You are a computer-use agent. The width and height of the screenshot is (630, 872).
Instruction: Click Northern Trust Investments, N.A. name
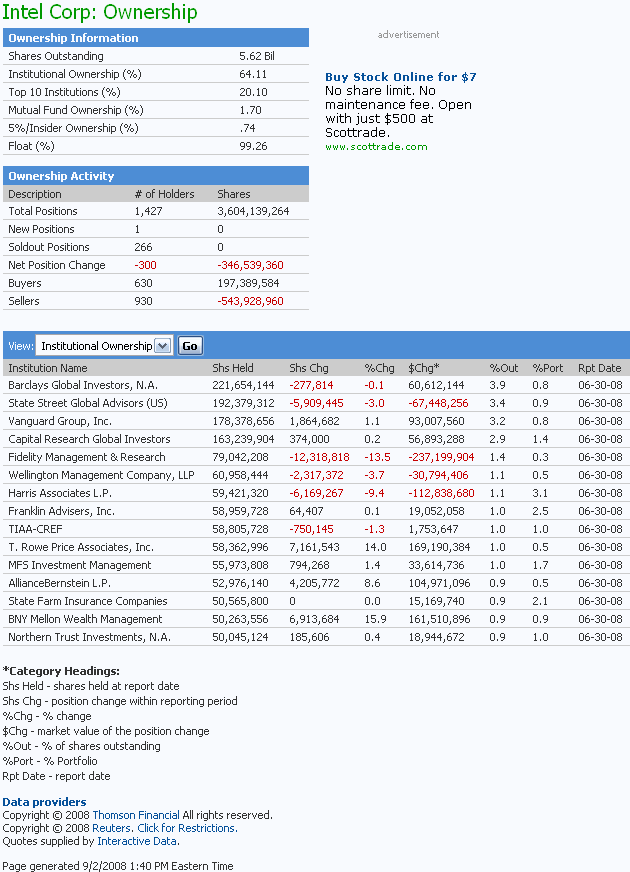click(90, 637)
